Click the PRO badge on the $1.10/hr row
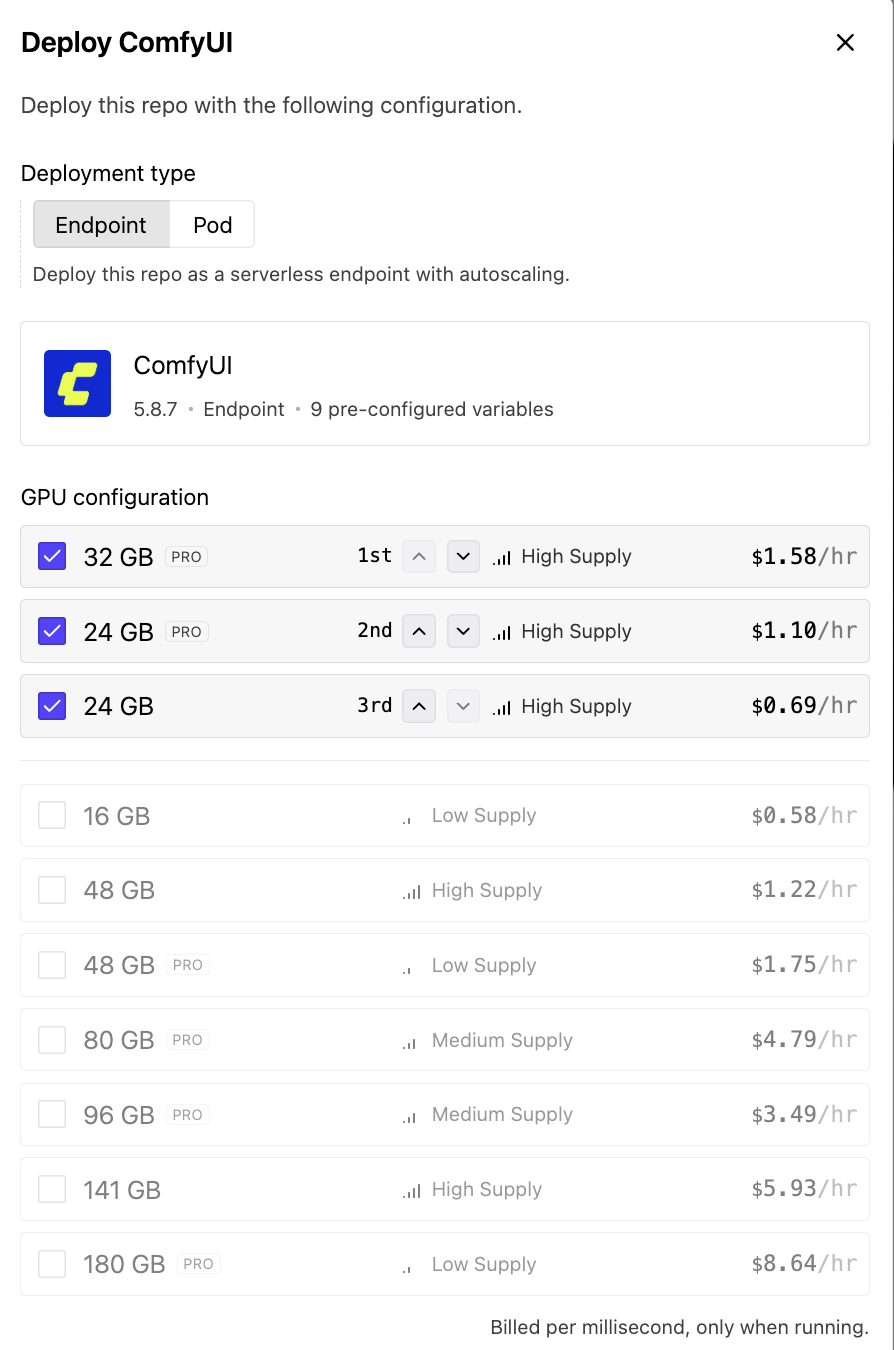The width and height of the screenshot is (894, 1350). pyautogui.click(x=187, y=632)
